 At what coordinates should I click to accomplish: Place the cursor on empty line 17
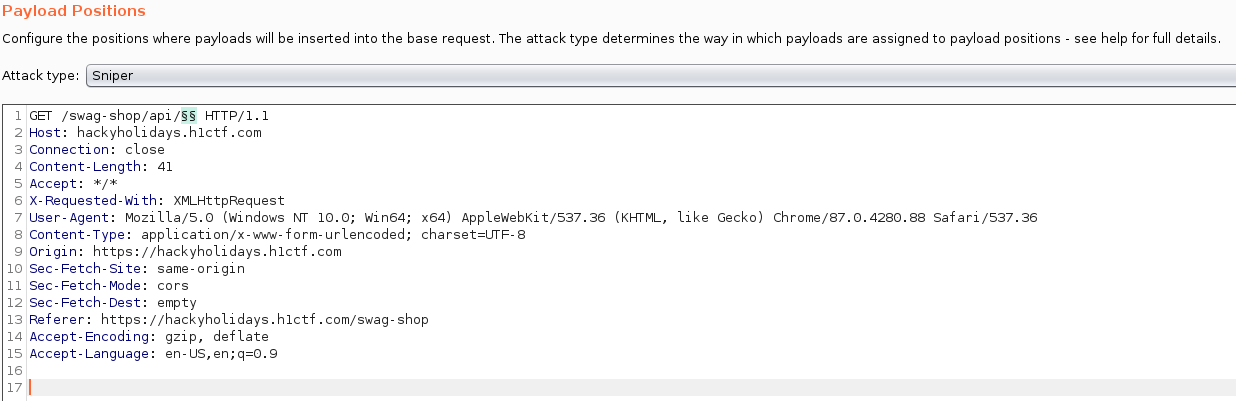click(630, 387)
